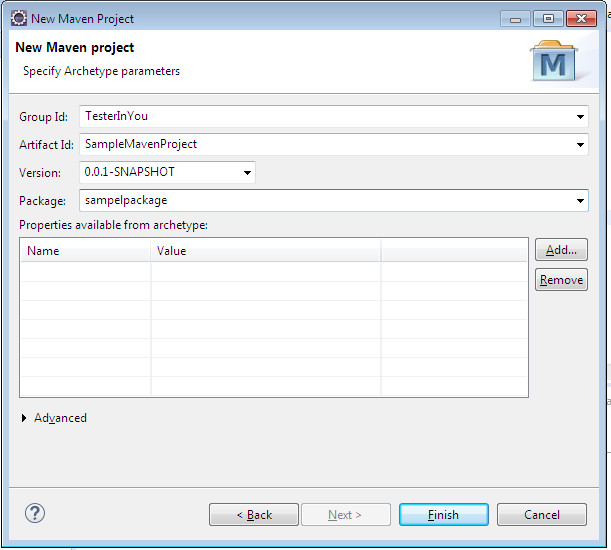611x550 pixels.
Task: Click the Eclipse icon in title bar
Action: click(19, 18)
